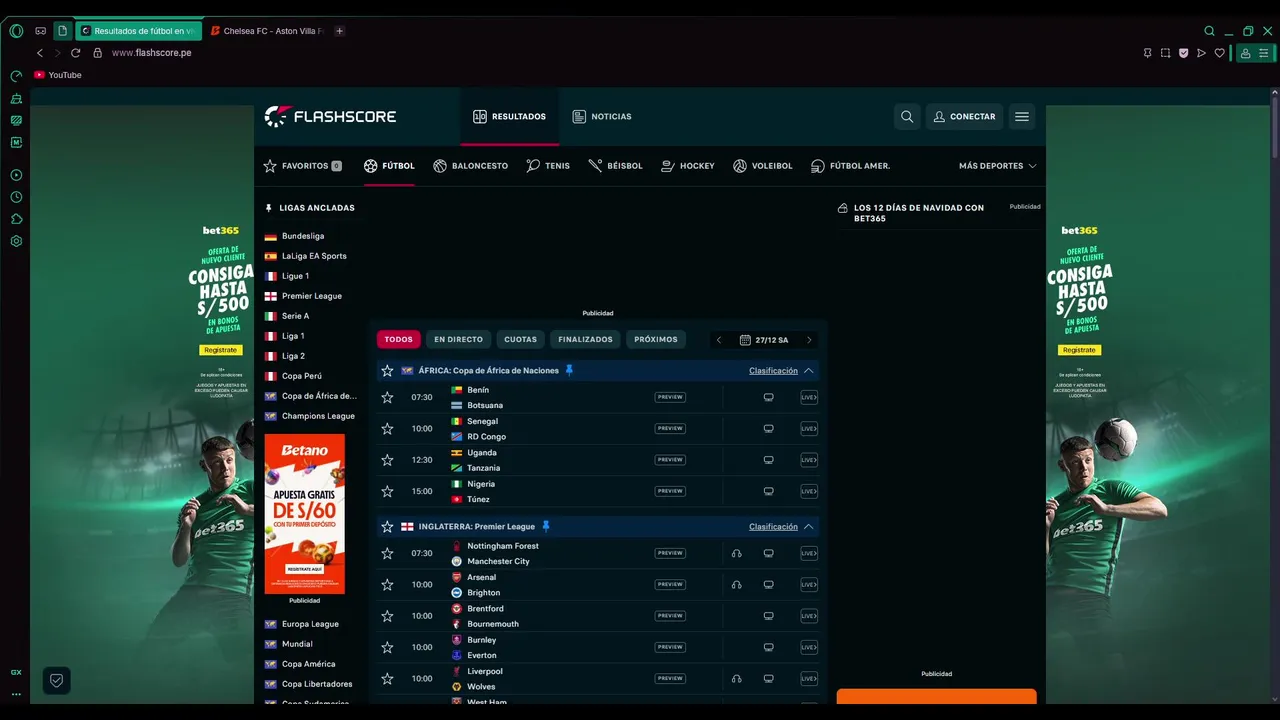The height and width of the screenshot is (720, 1280).
Task: Open the date picker 27/12 SA
Action: click(x=764, y=340)
